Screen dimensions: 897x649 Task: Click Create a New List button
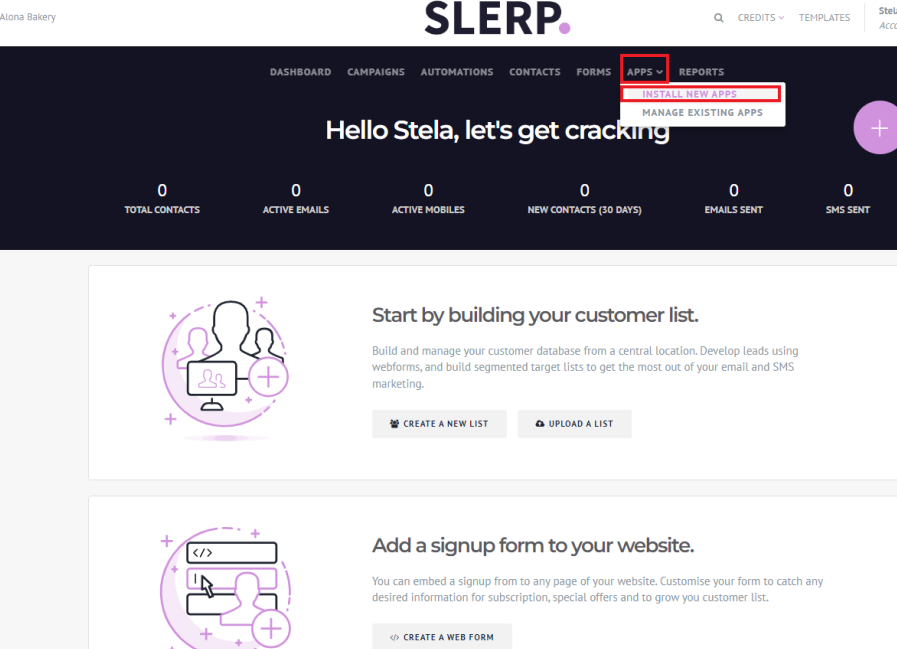coord(439,424)
